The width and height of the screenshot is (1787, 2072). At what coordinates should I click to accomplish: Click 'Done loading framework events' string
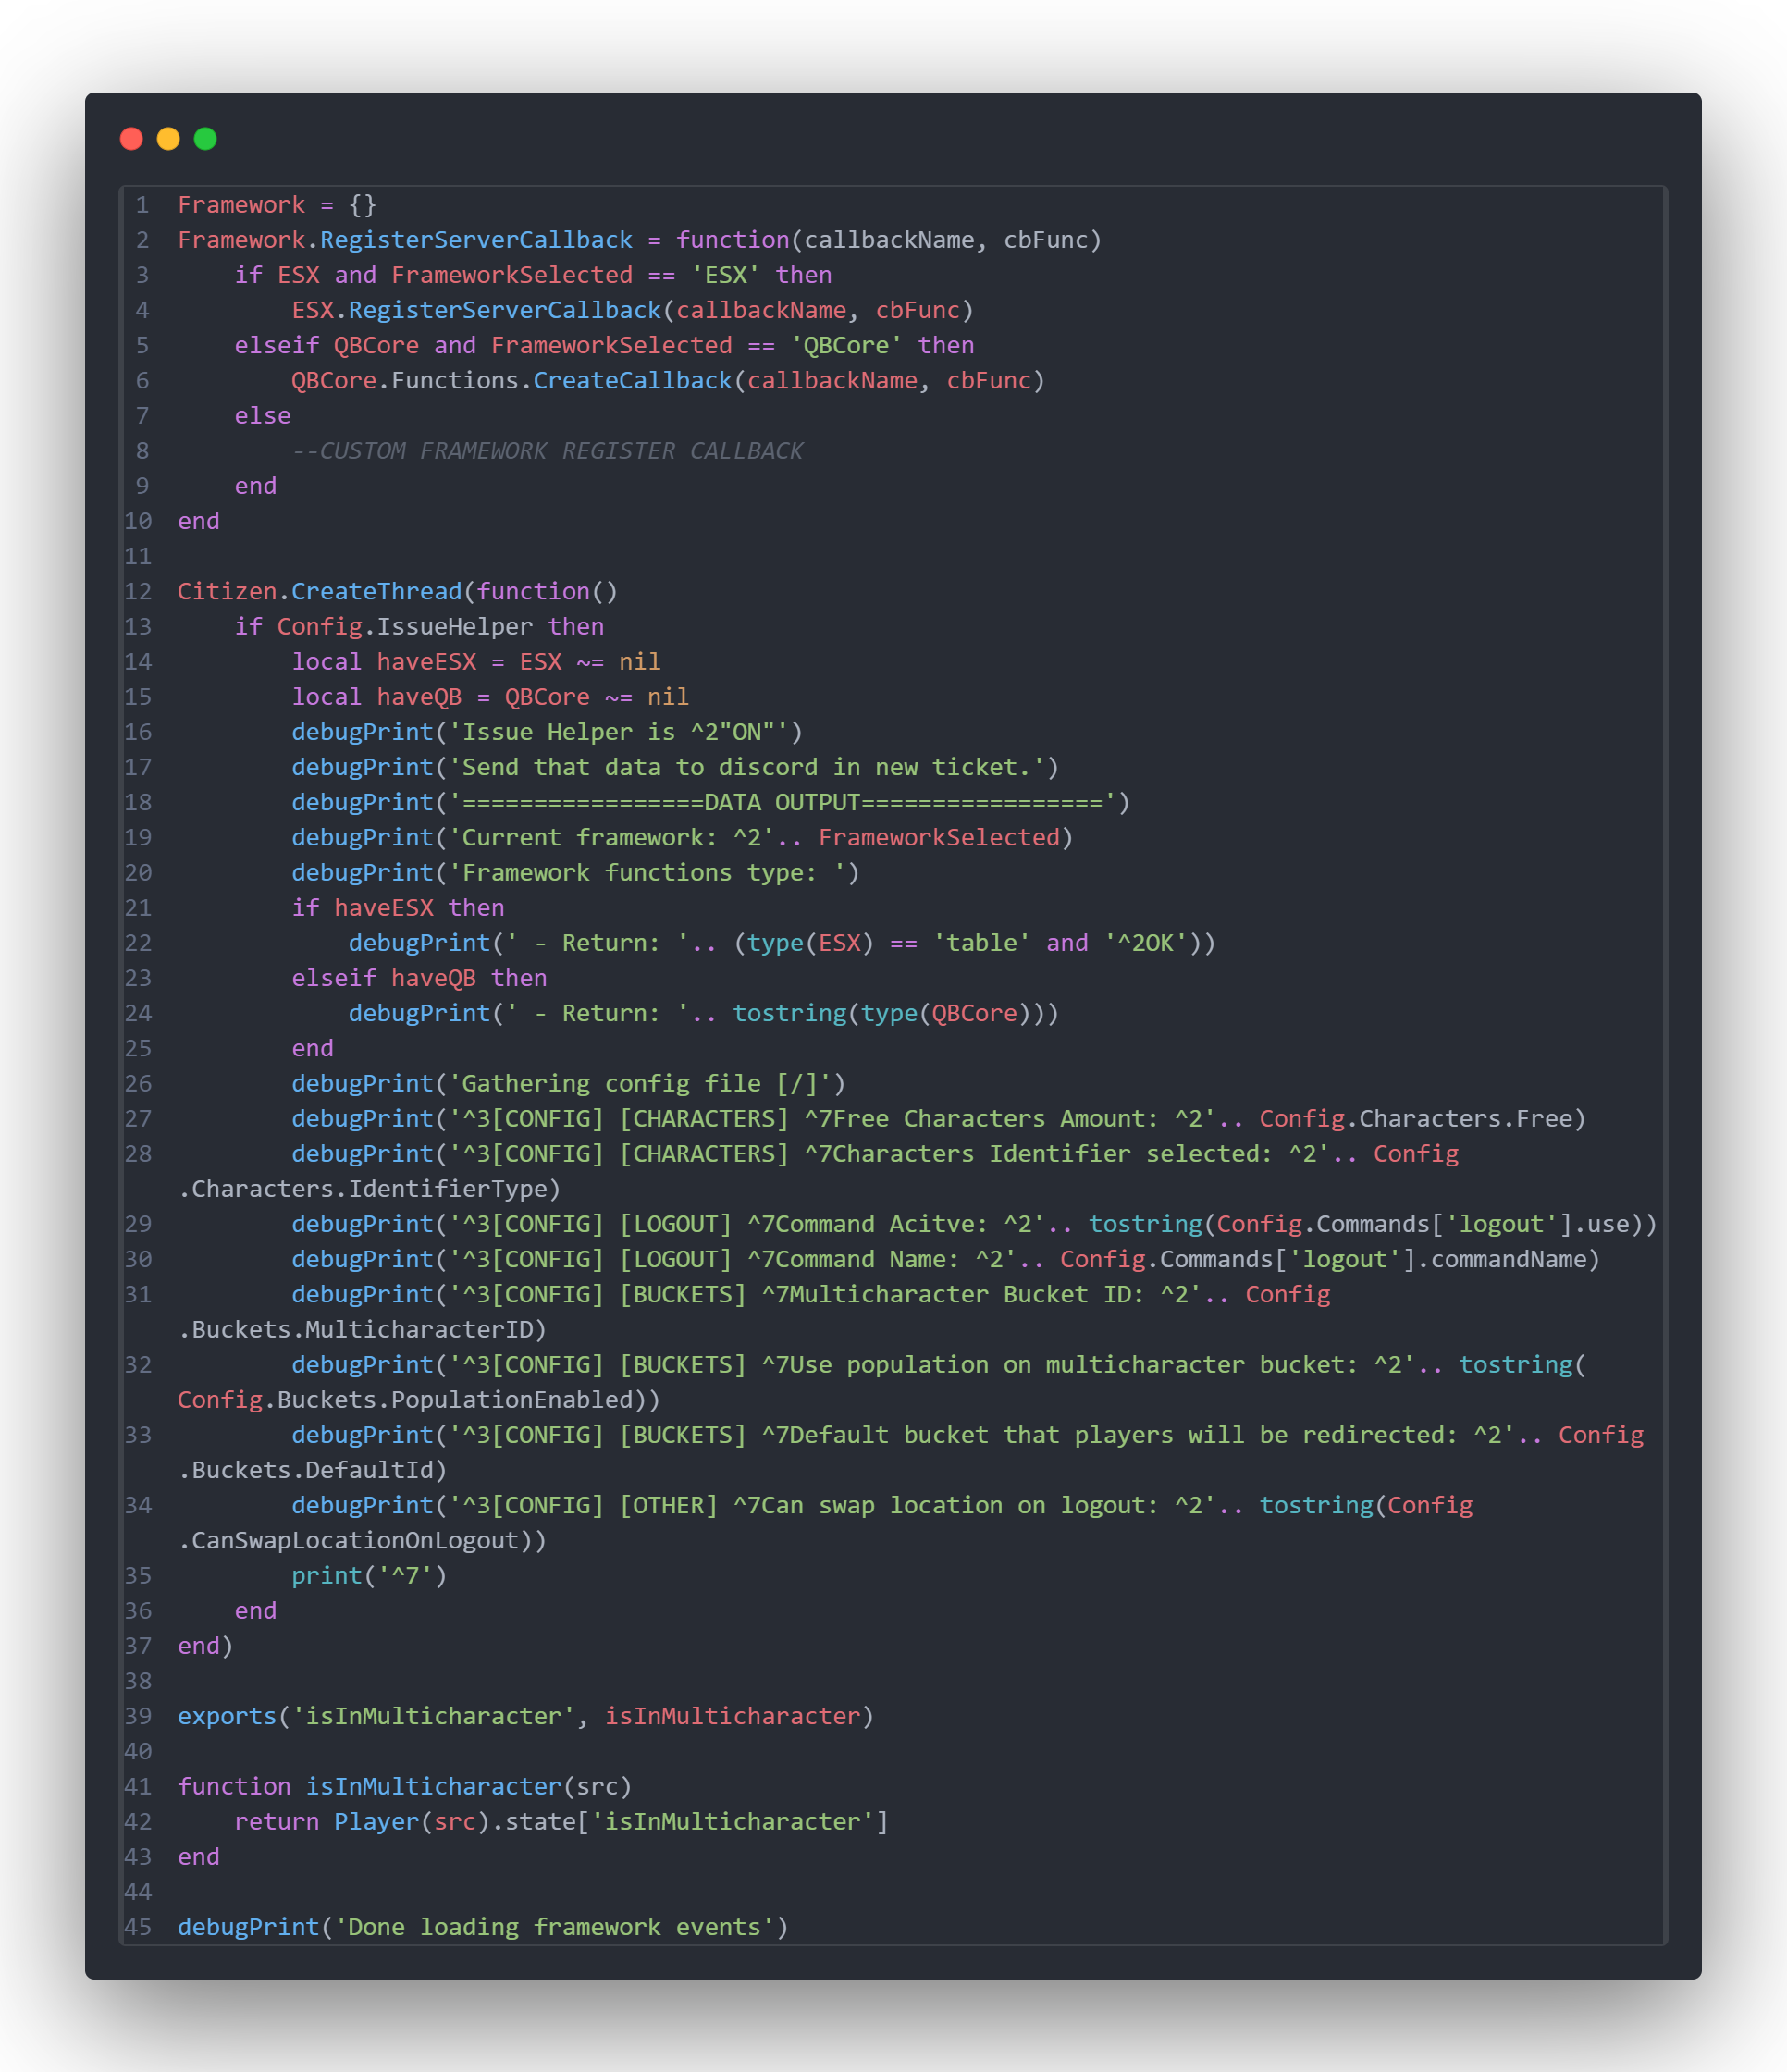pos(554,1926)
